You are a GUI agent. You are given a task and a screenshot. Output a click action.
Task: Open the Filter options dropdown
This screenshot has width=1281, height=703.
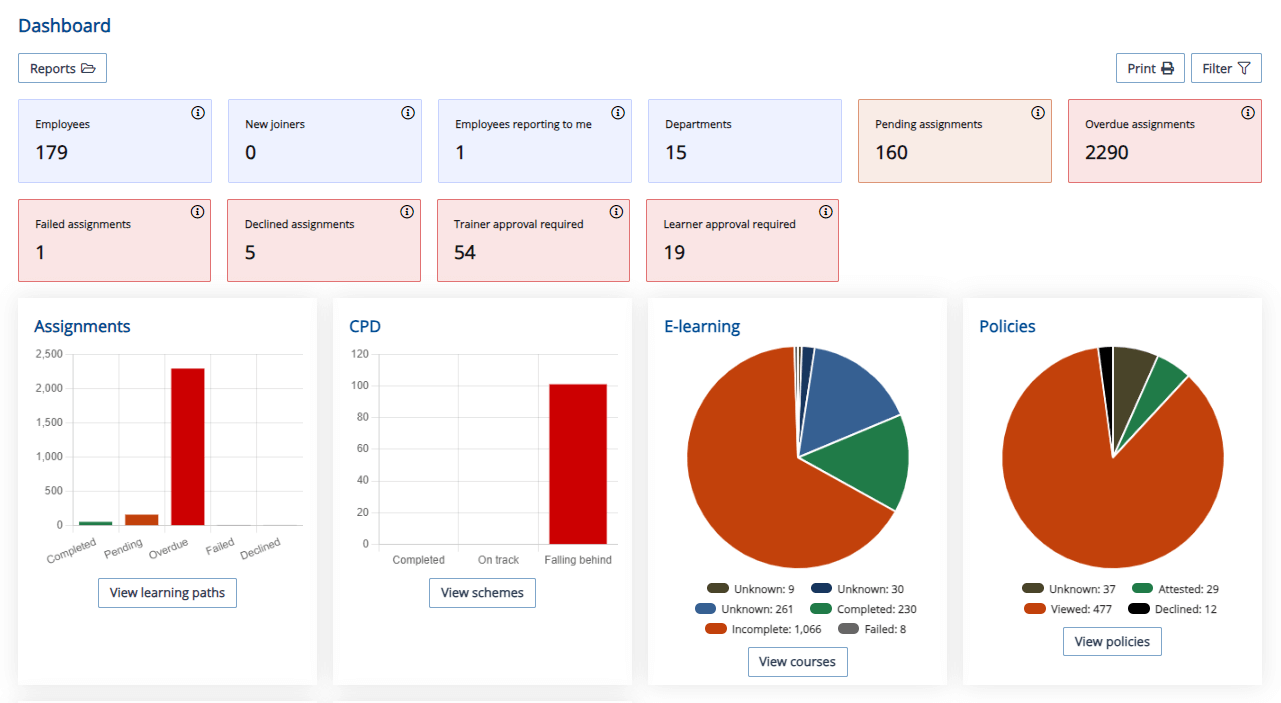[x=1226, y=67]
